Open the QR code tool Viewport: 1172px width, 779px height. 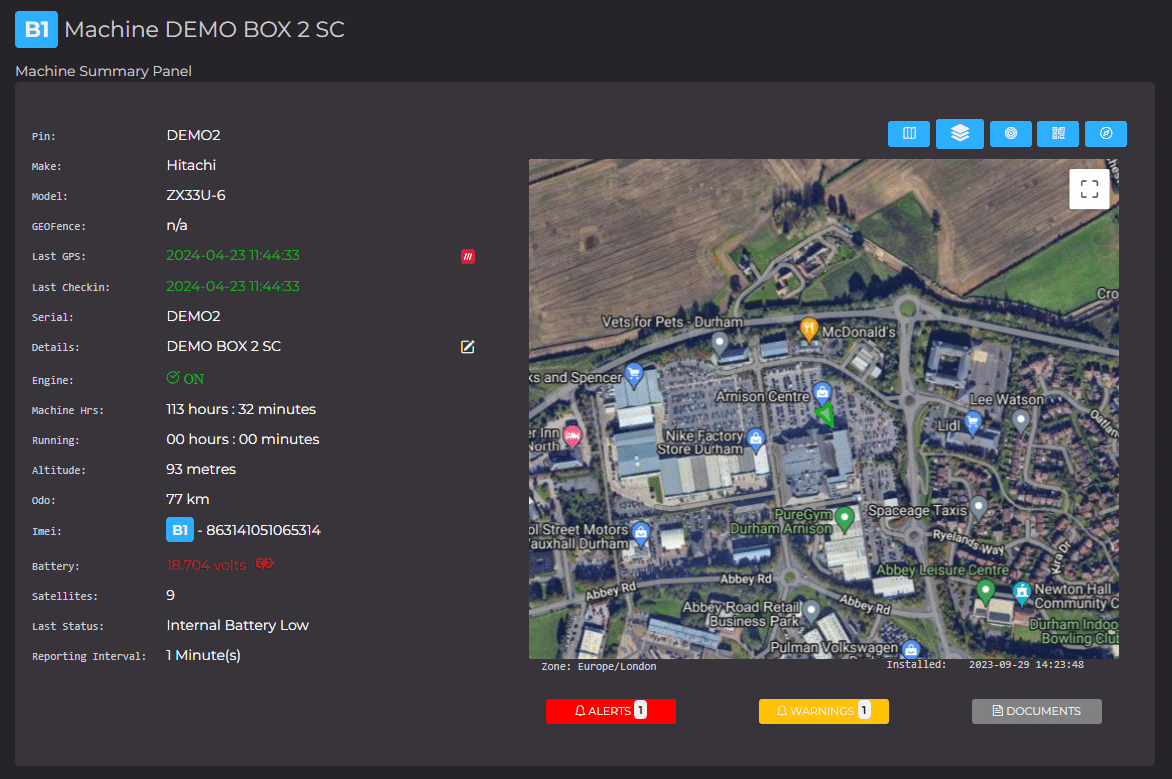1057,133
